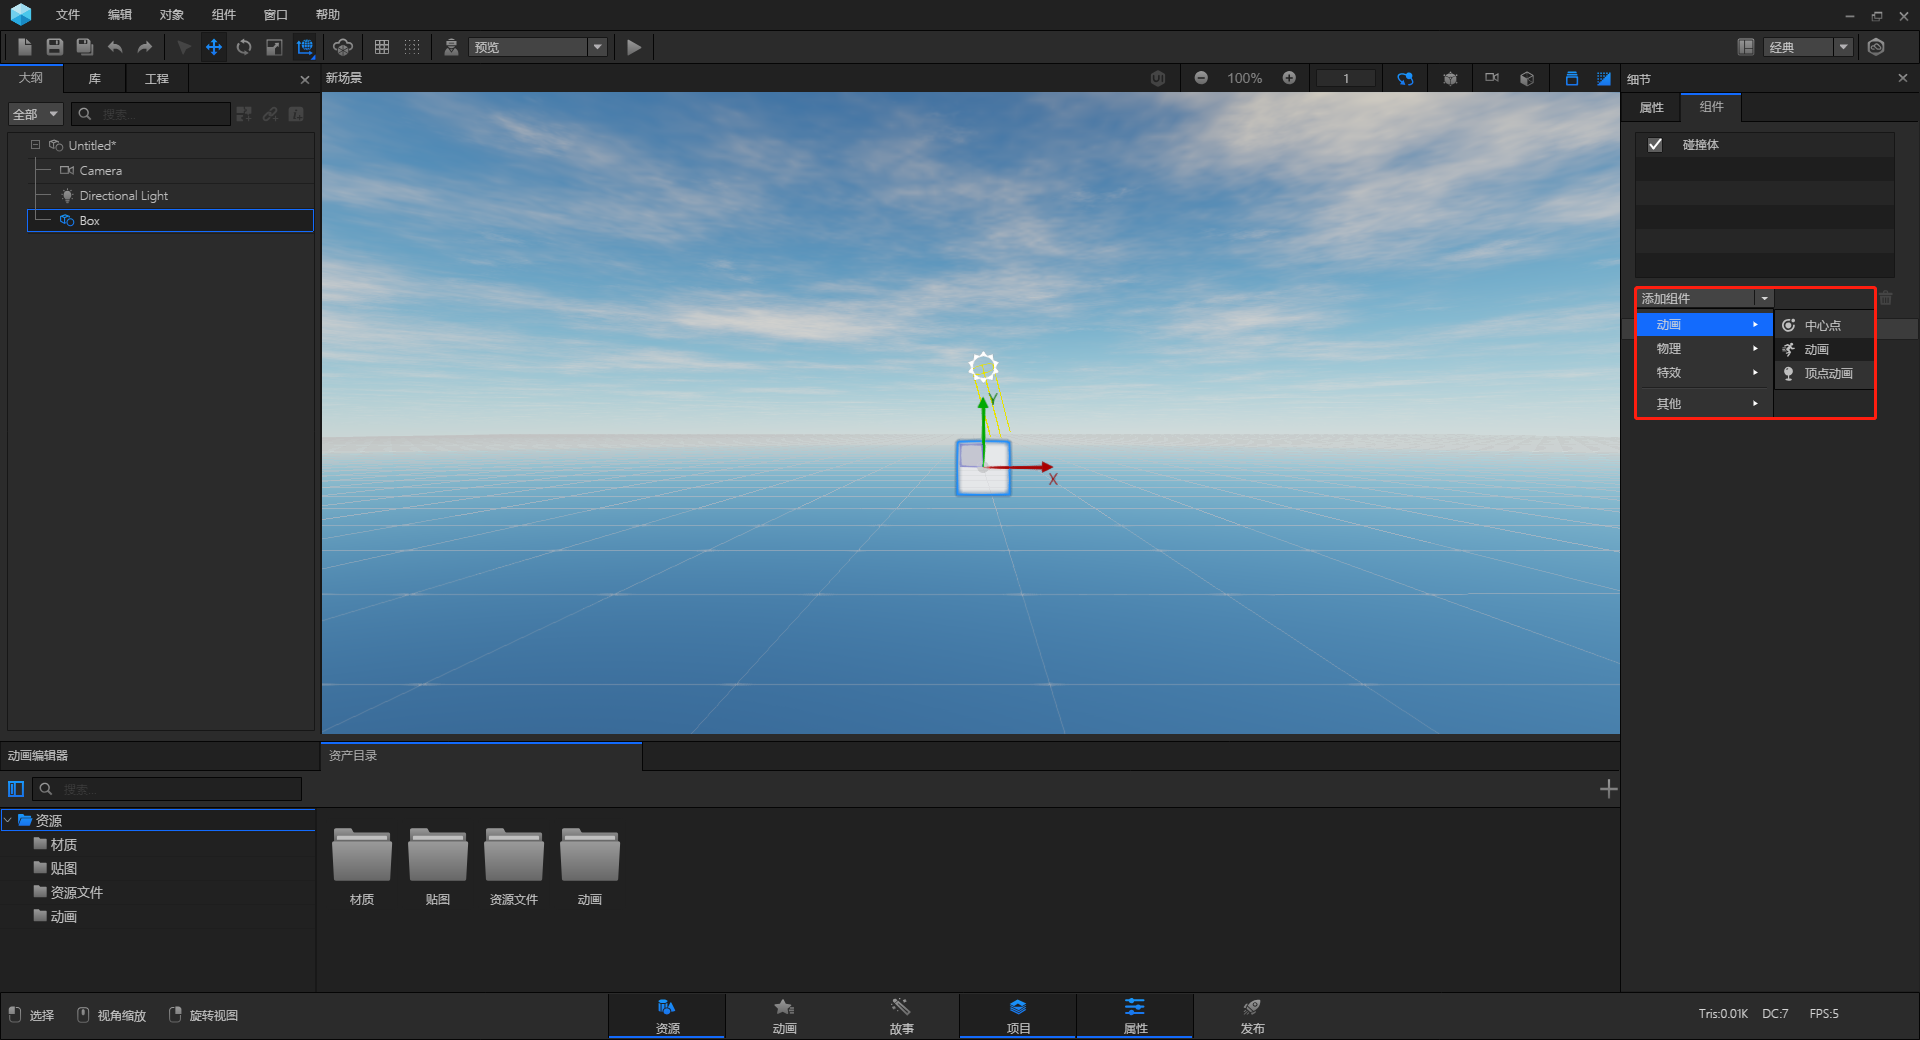Collapse the Untitled* scene tree node
The width and height of the screenshot is (1920, 1040).
coord(36,145)
